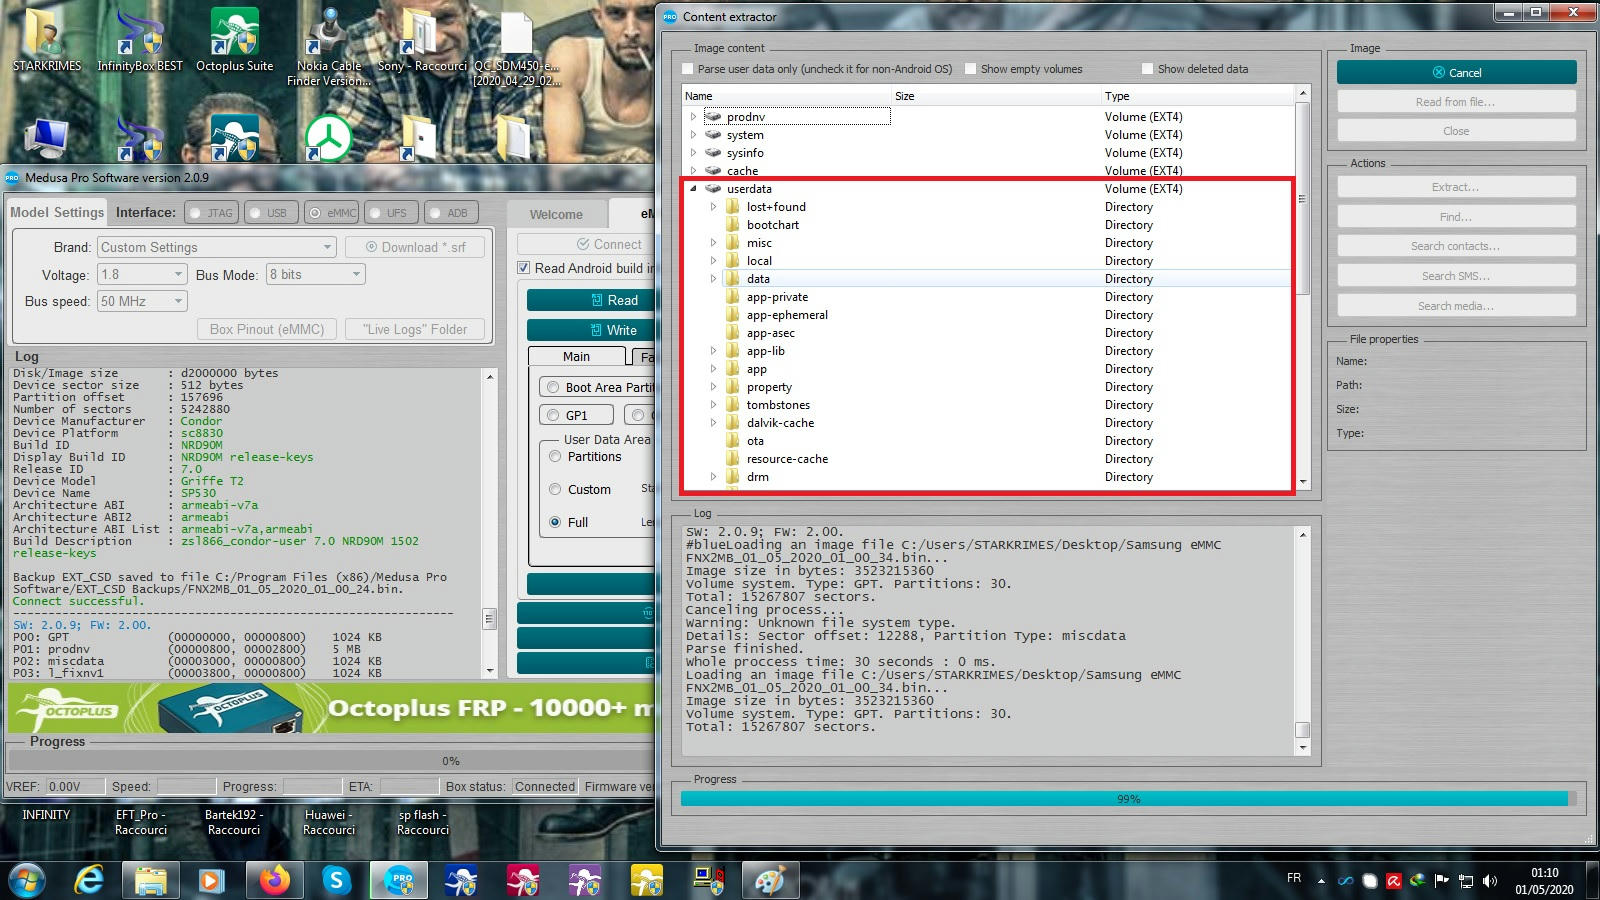
Task: Select the data directory under userdata
Action: point(758,279)
